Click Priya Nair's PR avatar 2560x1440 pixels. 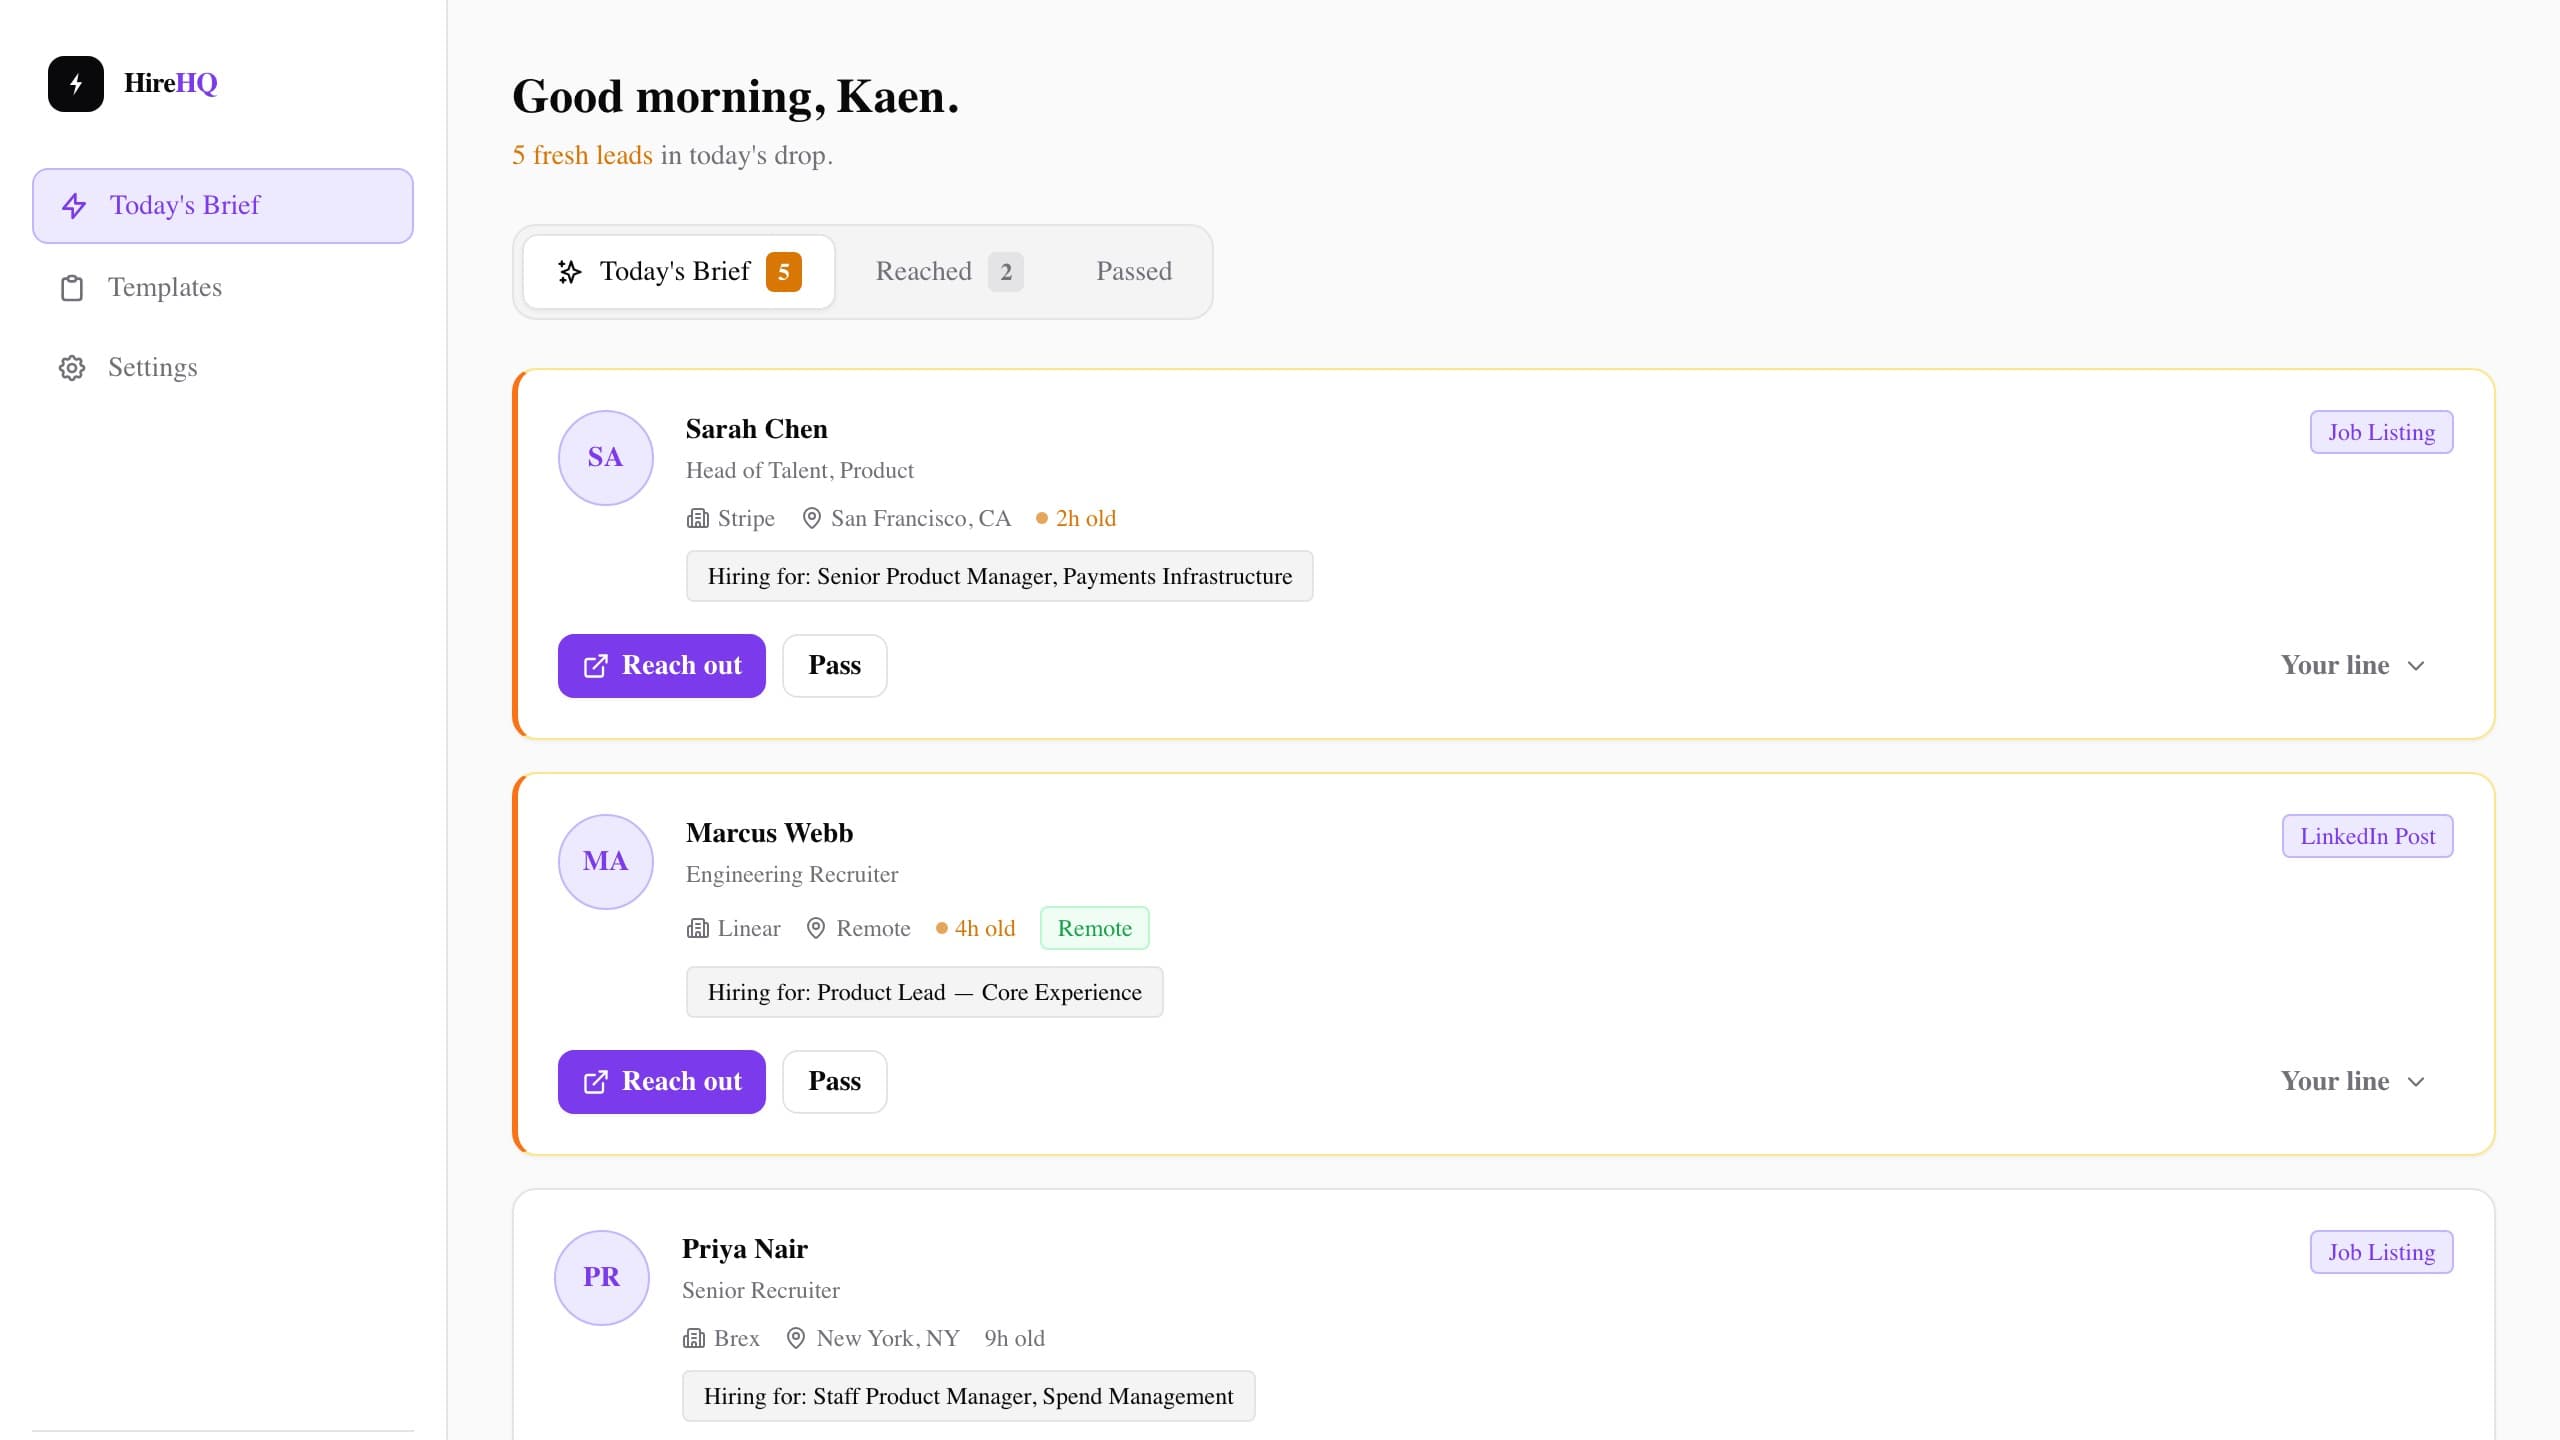(602, 1278)
